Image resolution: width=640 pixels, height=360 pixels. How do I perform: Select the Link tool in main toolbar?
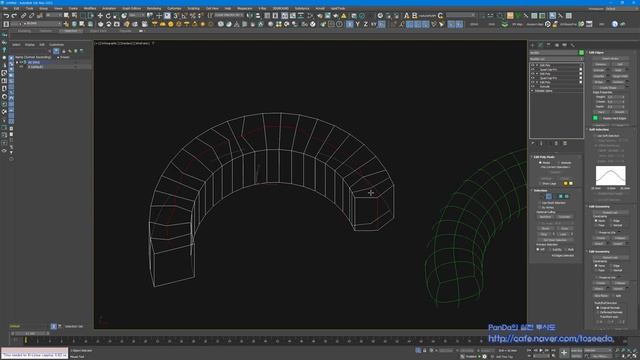point(23,16)
